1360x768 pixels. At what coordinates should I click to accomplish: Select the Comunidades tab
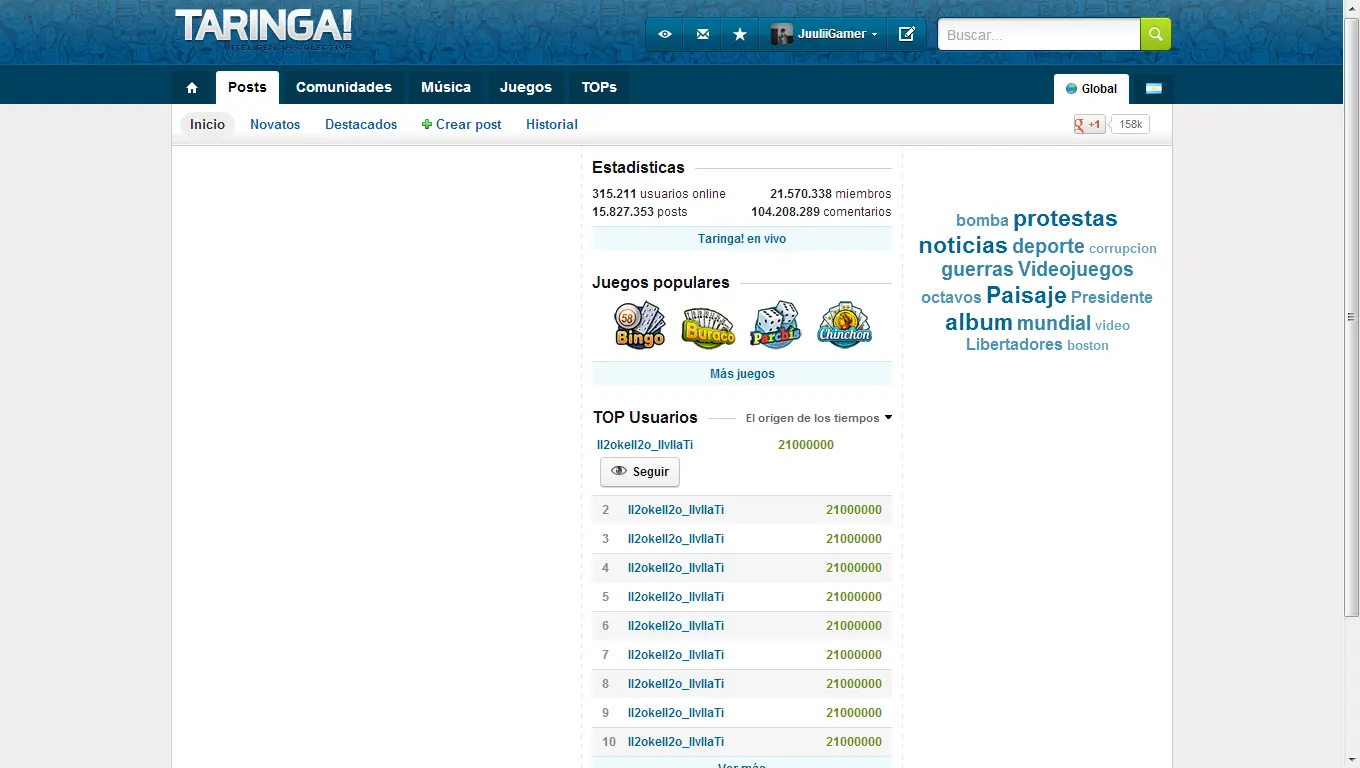click(x=344, y=87)
